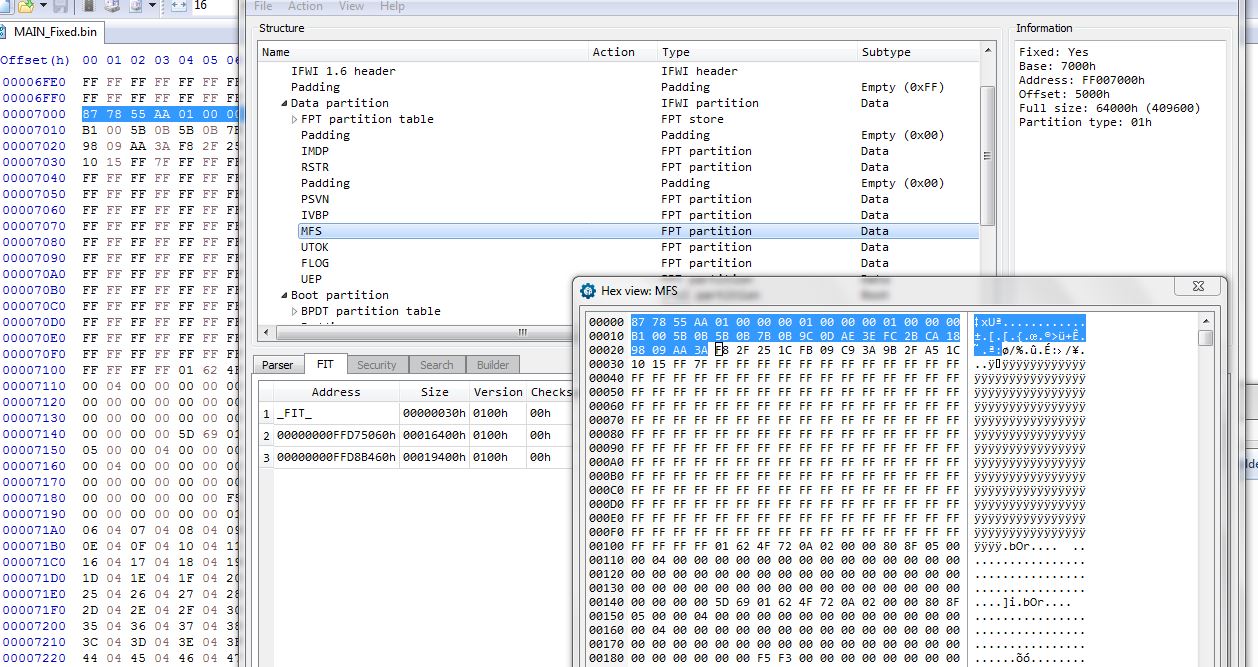Click the open RAM chip icon

[x=88, y=6]
